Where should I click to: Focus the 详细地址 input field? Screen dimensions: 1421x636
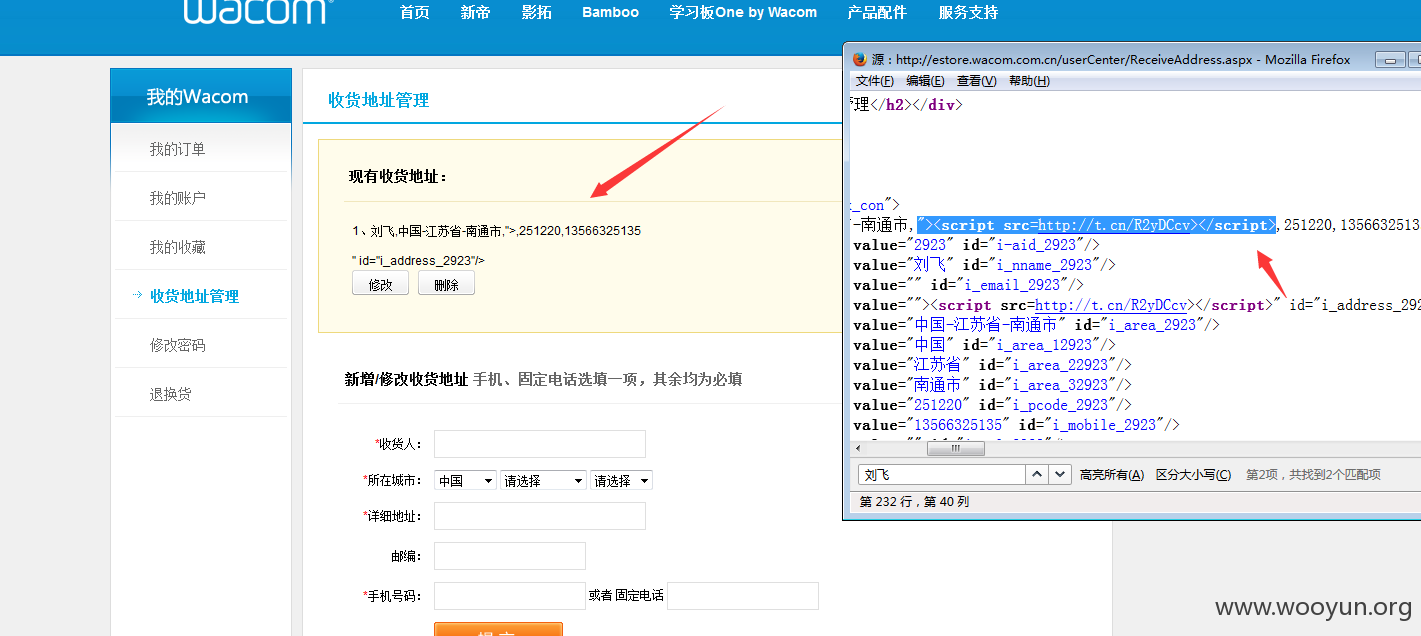540,516
